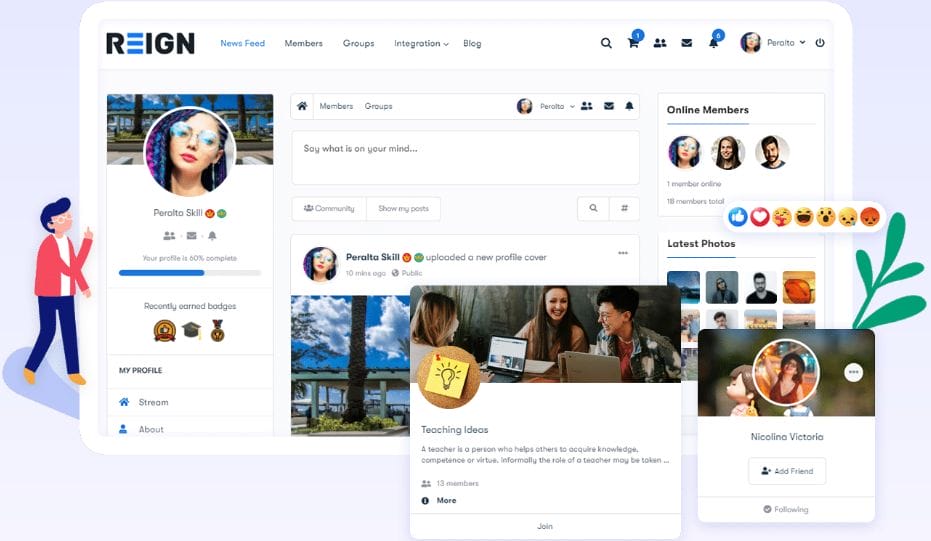Image resolution: width=931 pixels, height=541 pixels.
Task: Open the Integration dropdown menu
Action: (421, 43)
